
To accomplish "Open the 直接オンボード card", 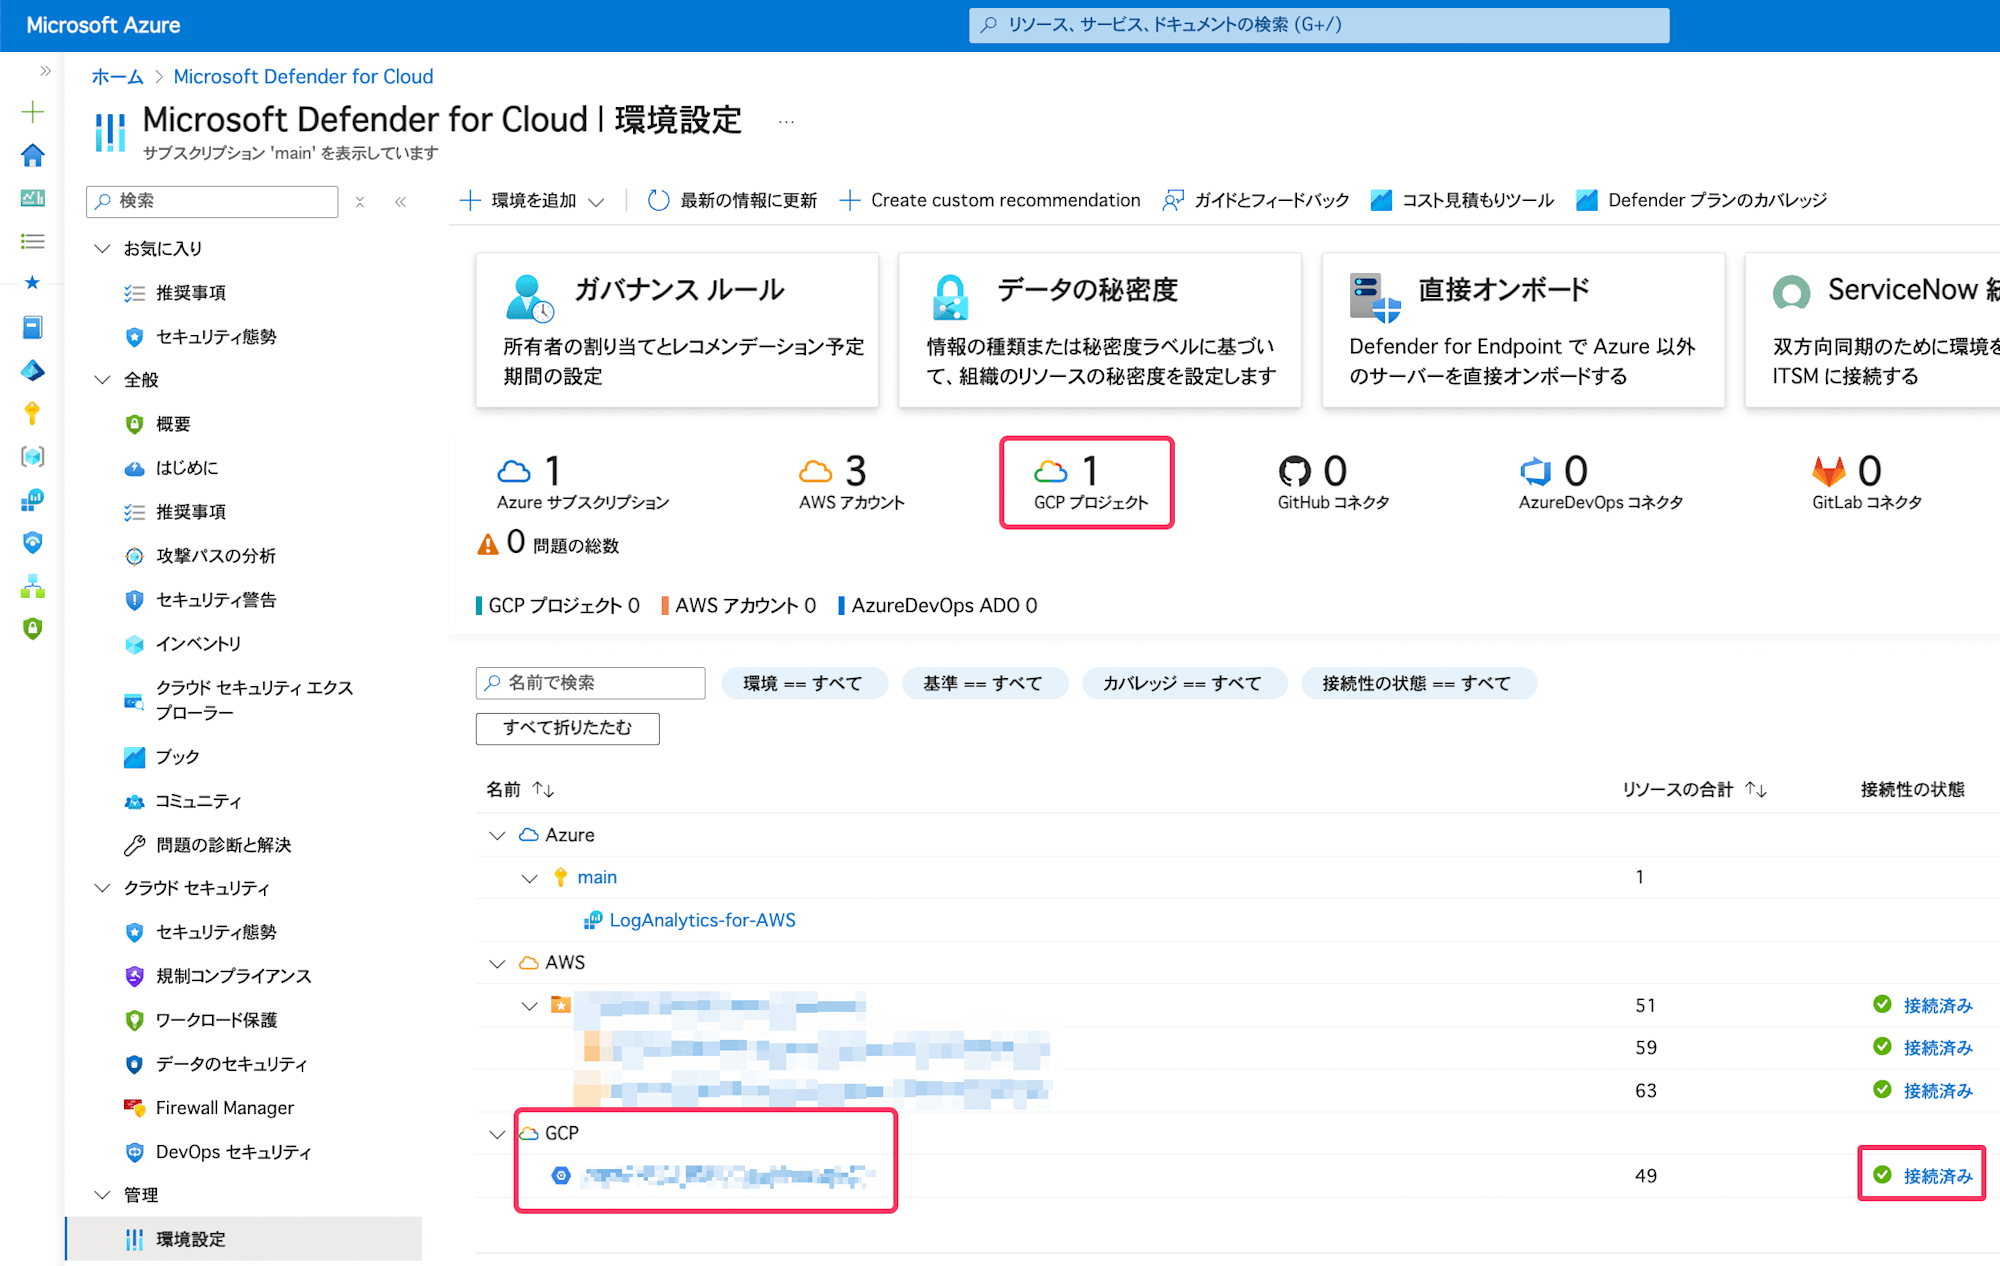I will pyautogui.click(x=1523, y=330).
